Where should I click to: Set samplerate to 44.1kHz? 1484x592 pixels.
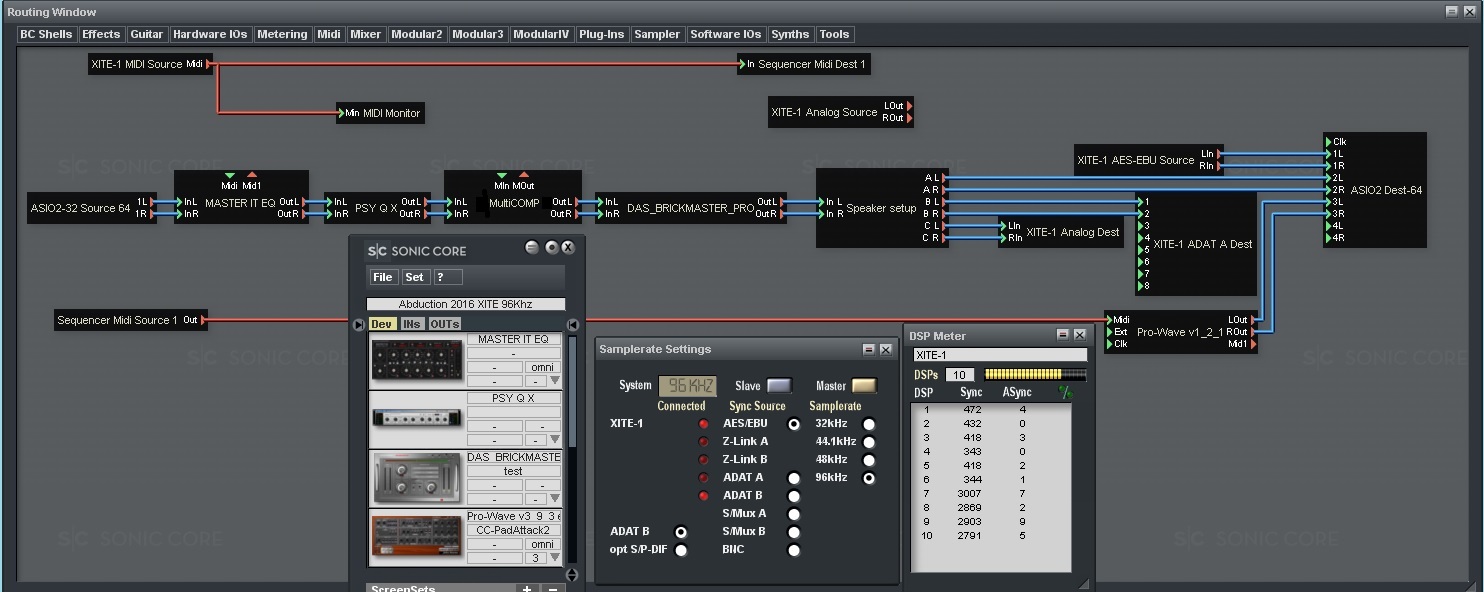pyautogui.click(x=869, y=442)
